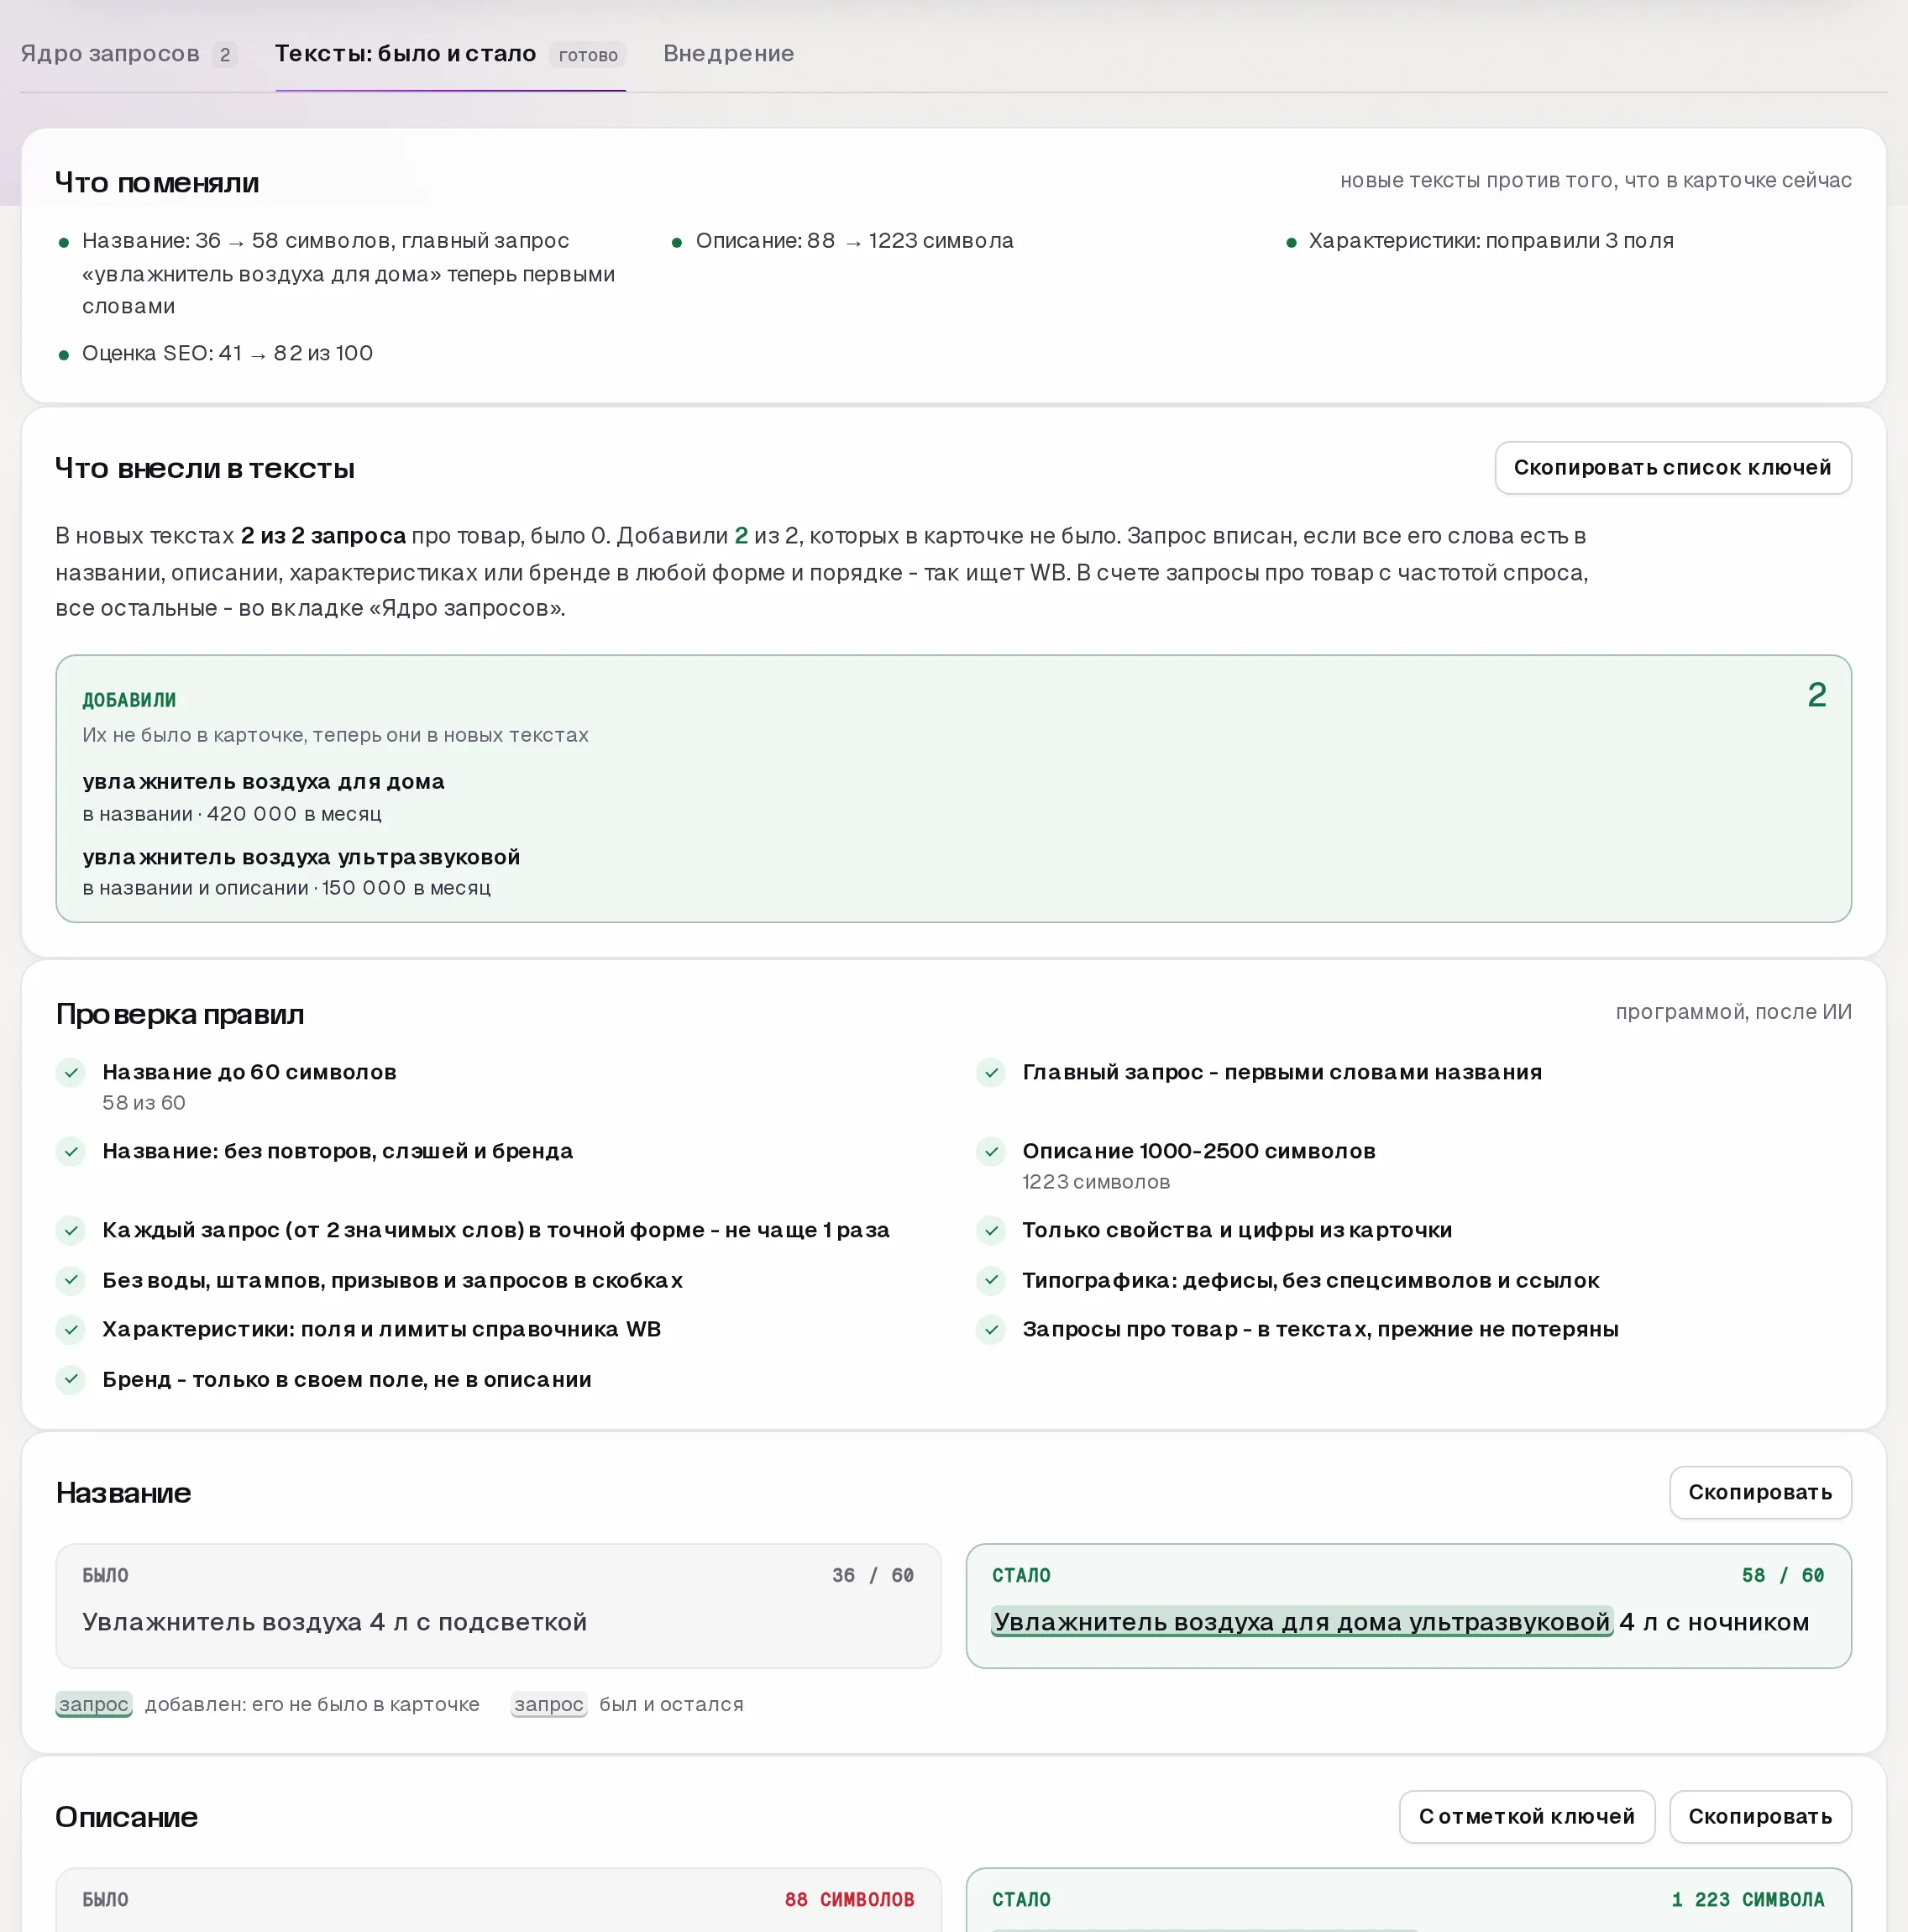Click the green legend chip «запрос» for added keys
Viewport: 1908px width, 1932px height.
(x=94, y=1704)
